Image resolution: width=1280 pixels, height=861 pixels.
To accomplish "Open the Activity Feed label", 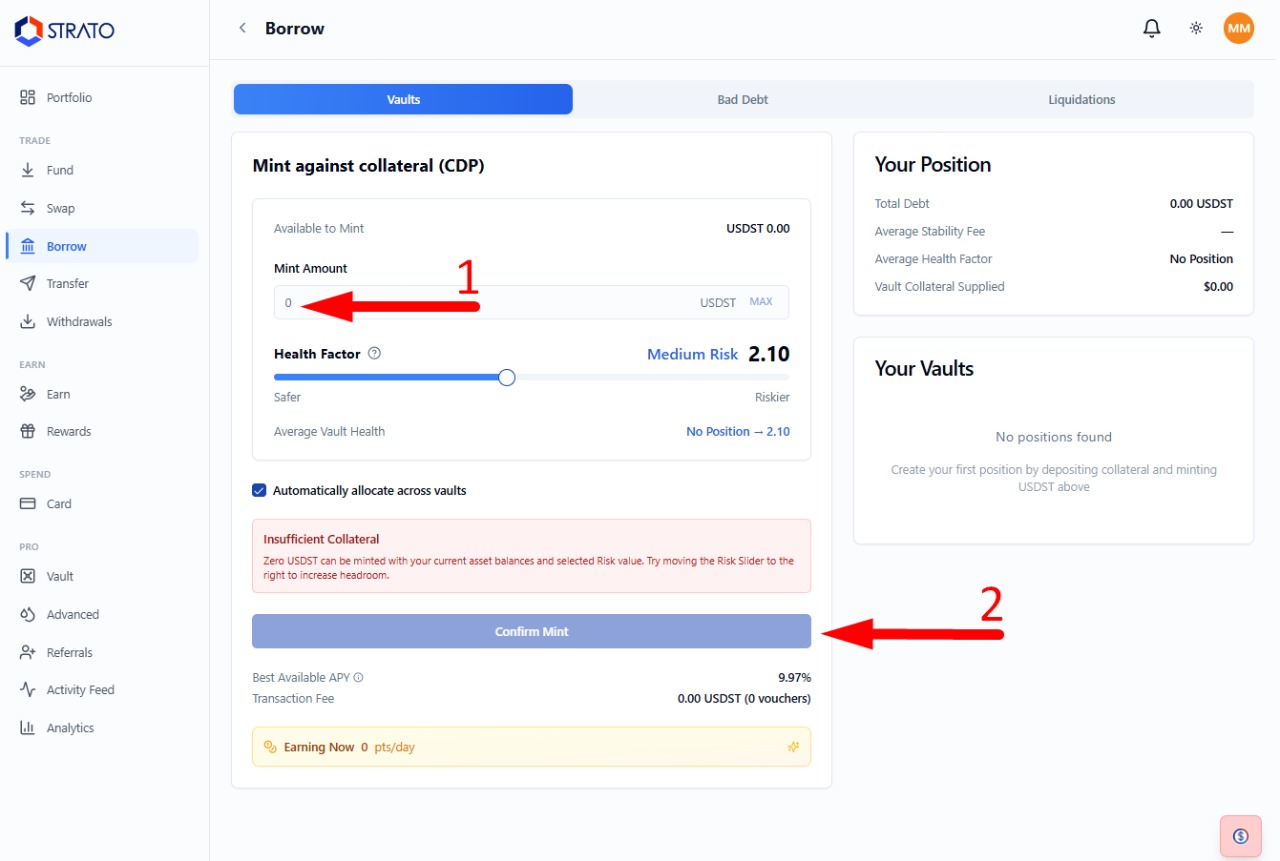I will pos(81,690).
